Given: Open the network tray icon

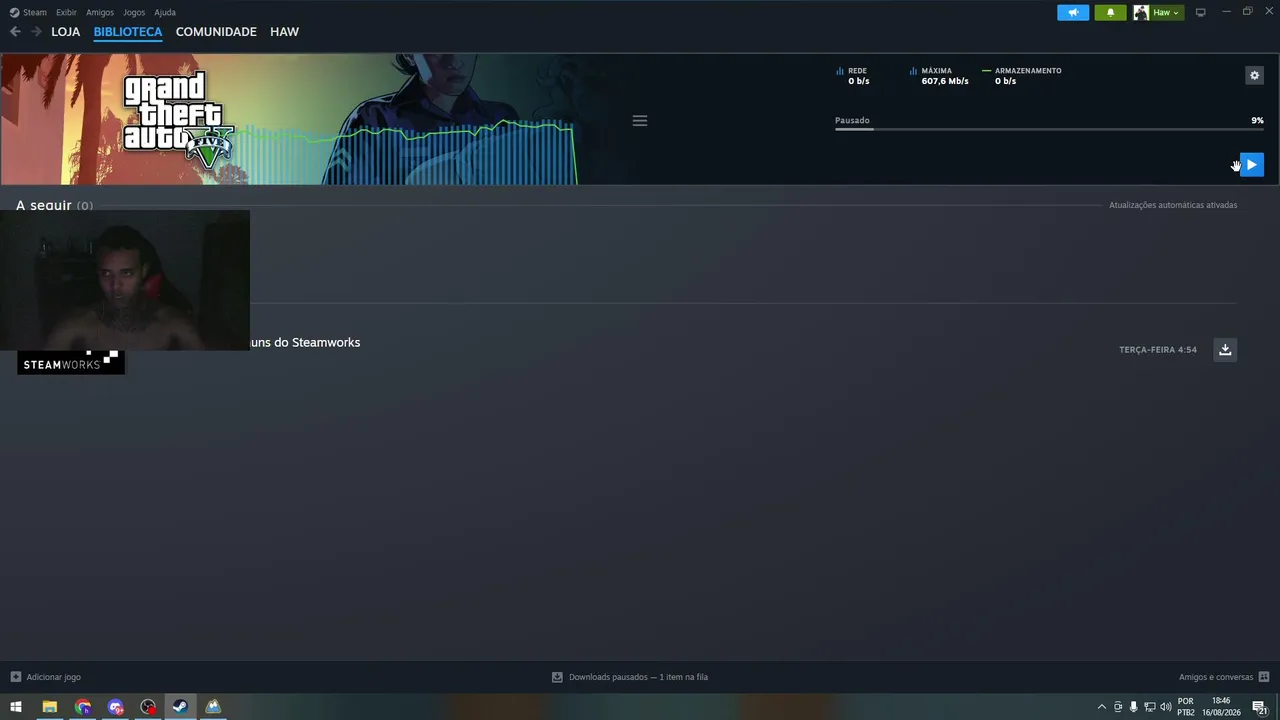Looking at the screenshot, I should [x=1150, y=707].
